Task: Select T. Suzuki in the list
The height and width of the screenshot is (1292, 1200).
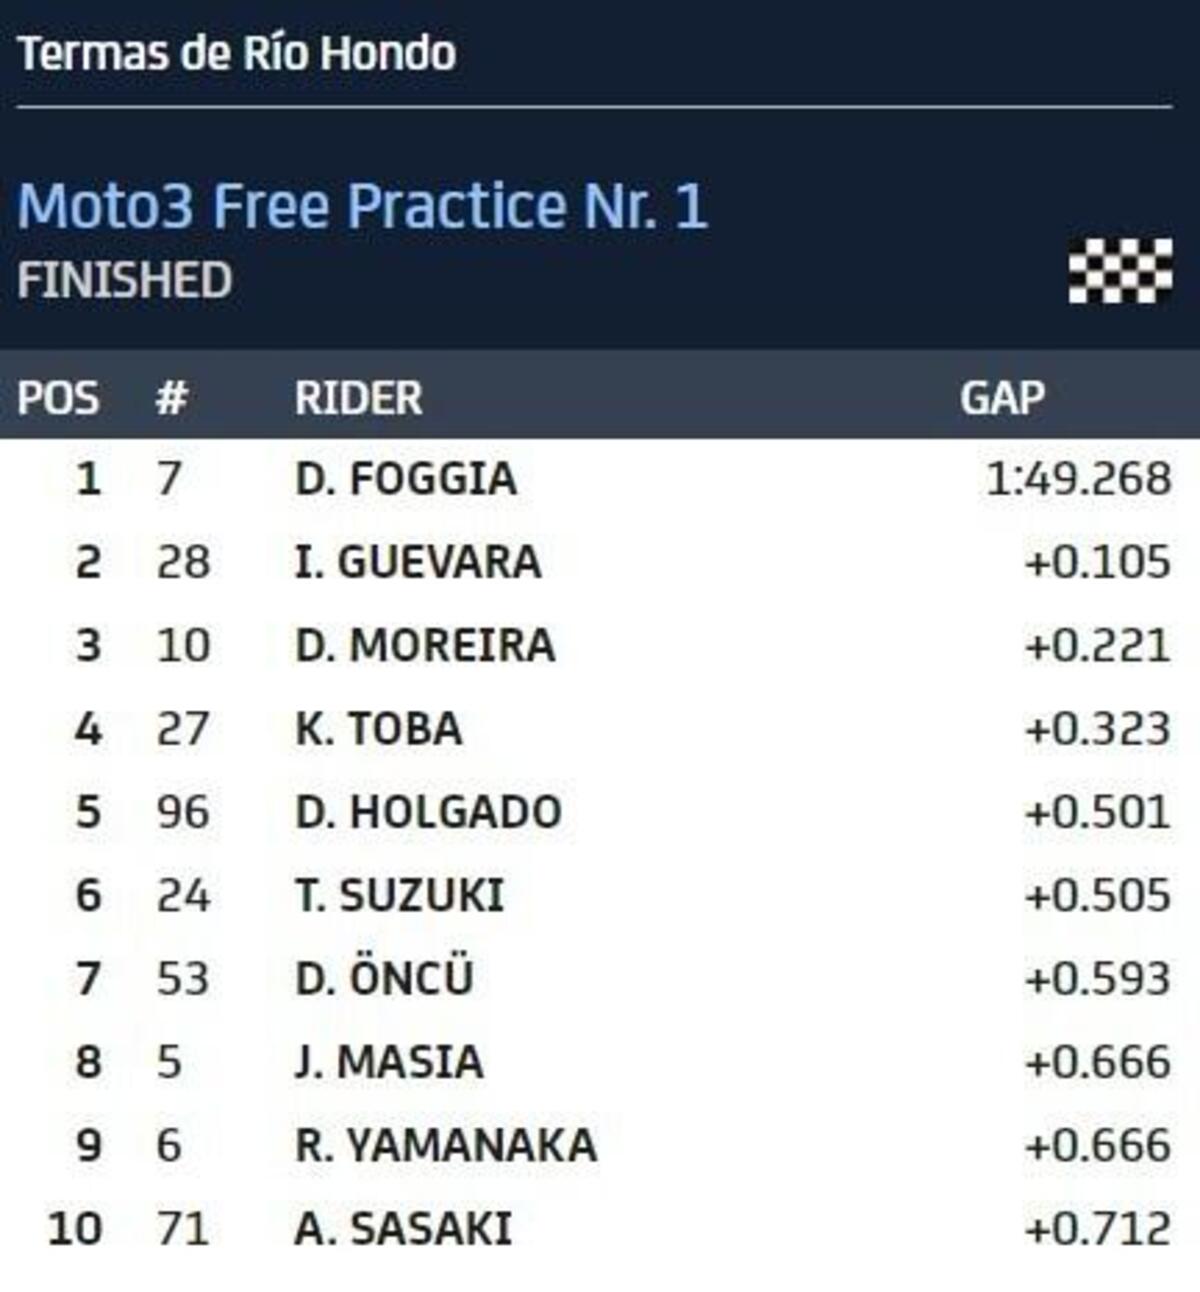Action: (400, 895)
